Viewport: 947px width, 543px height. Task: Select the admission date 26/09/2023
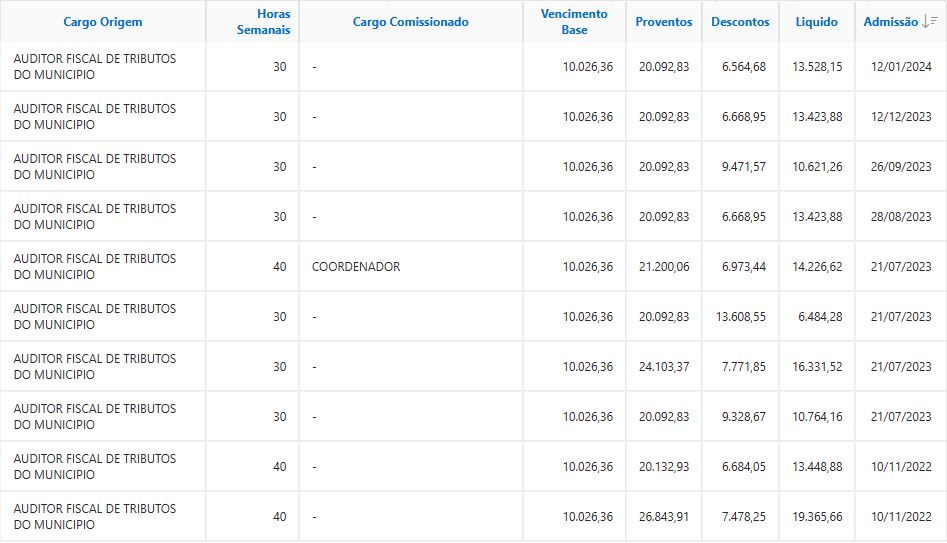pyautogui.click(x=901, y=167)
